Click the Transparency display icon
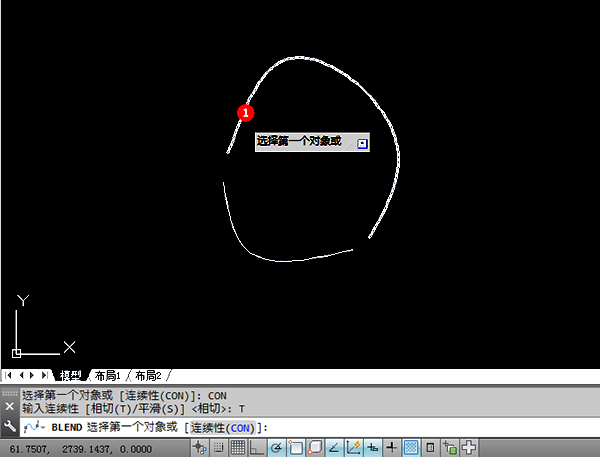 (x=411, y=447)
